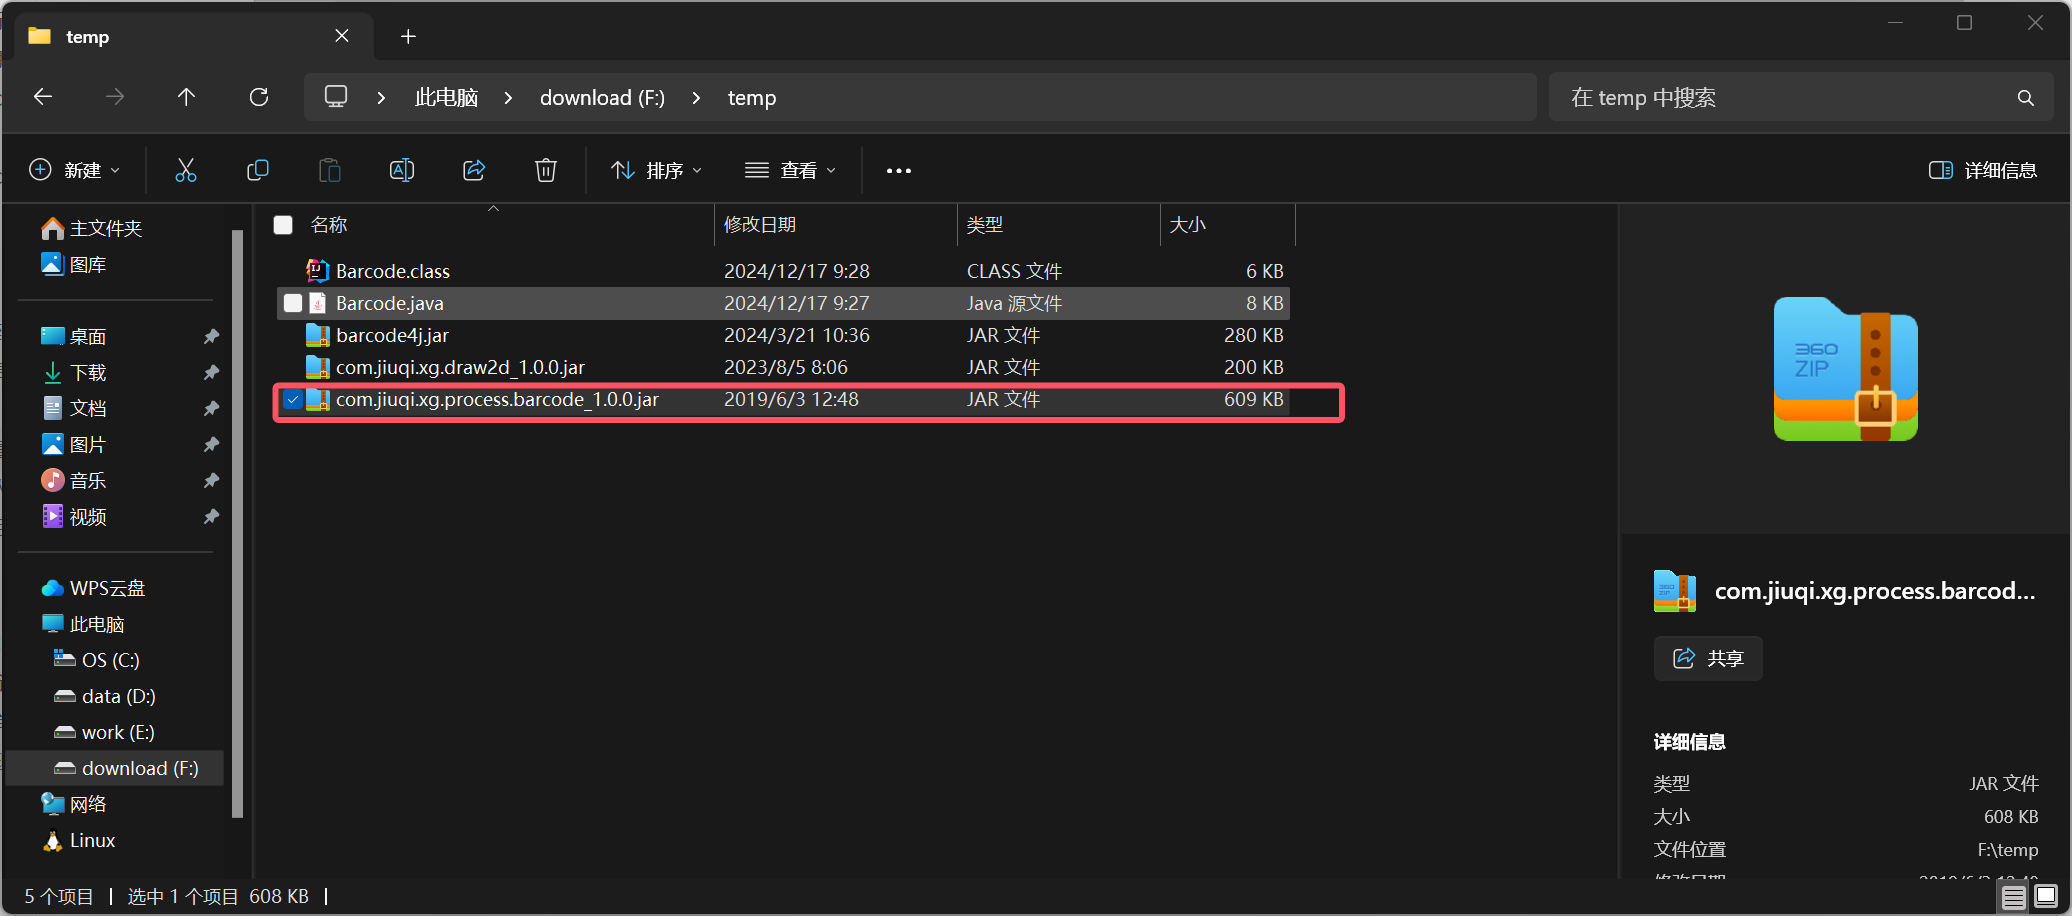
Task: Click download (F:) breadcrumb
Action: coord(602,98)
